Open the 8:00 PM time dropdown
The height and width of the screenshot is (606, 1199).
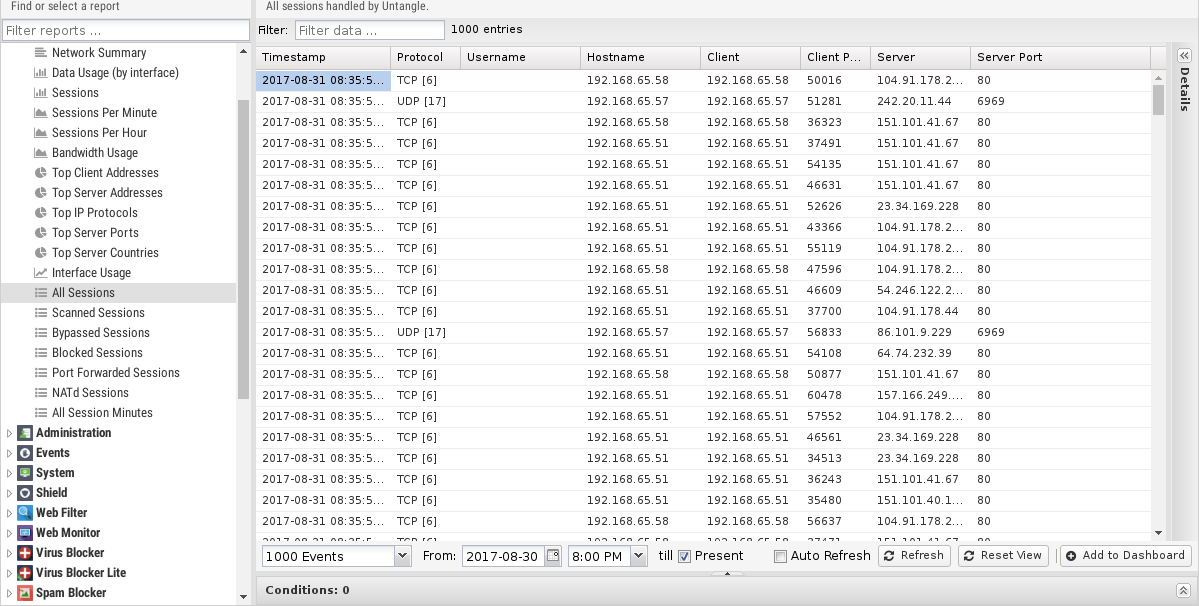[x=638, y=556]
